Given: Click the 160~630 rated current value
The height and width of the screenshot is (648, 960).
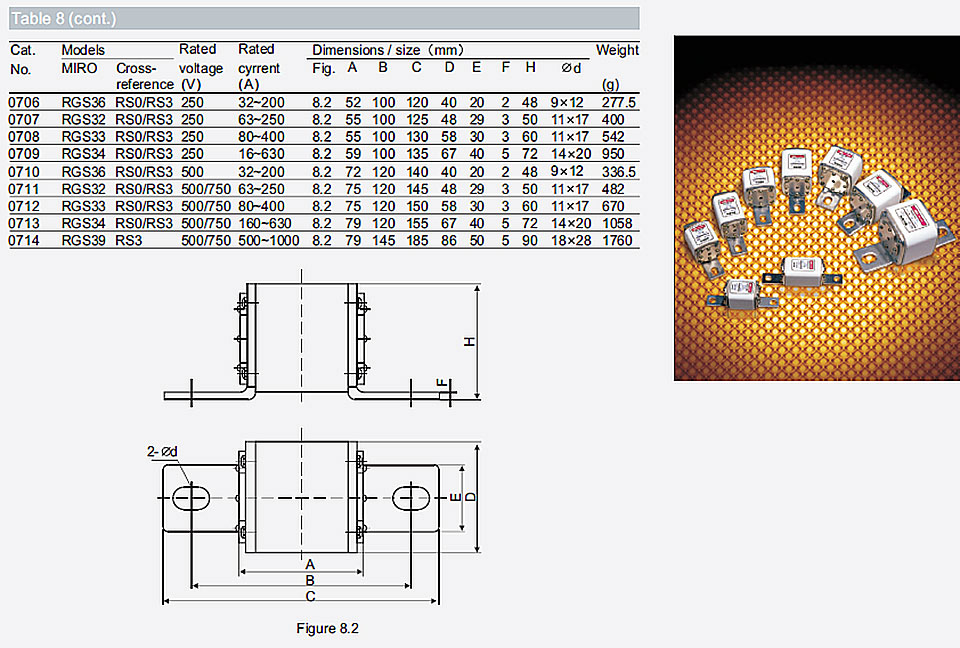Looking at the screenshot, I should tap(265, 224).
